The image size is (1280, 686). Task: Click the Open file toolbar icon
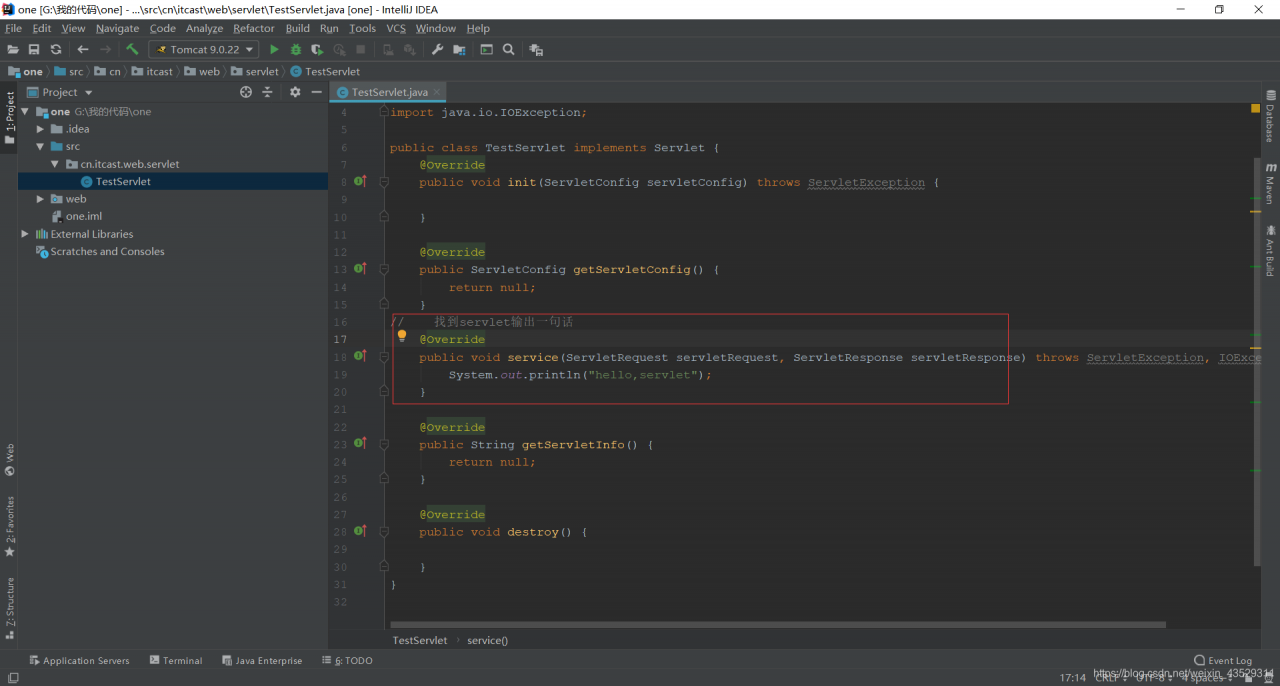click(x=13, y=49)
